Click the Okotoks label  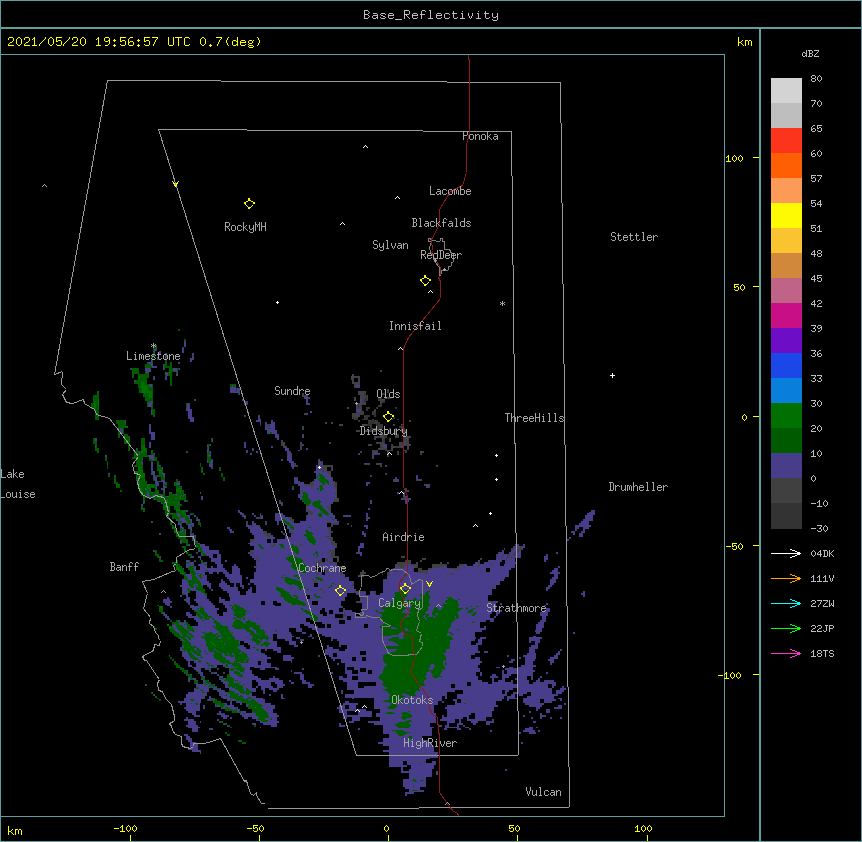coord(412,700)
